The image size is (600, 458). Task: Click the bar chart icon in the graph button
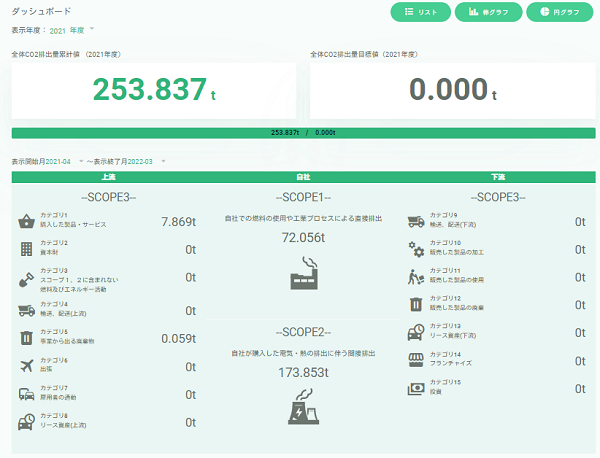474,12
